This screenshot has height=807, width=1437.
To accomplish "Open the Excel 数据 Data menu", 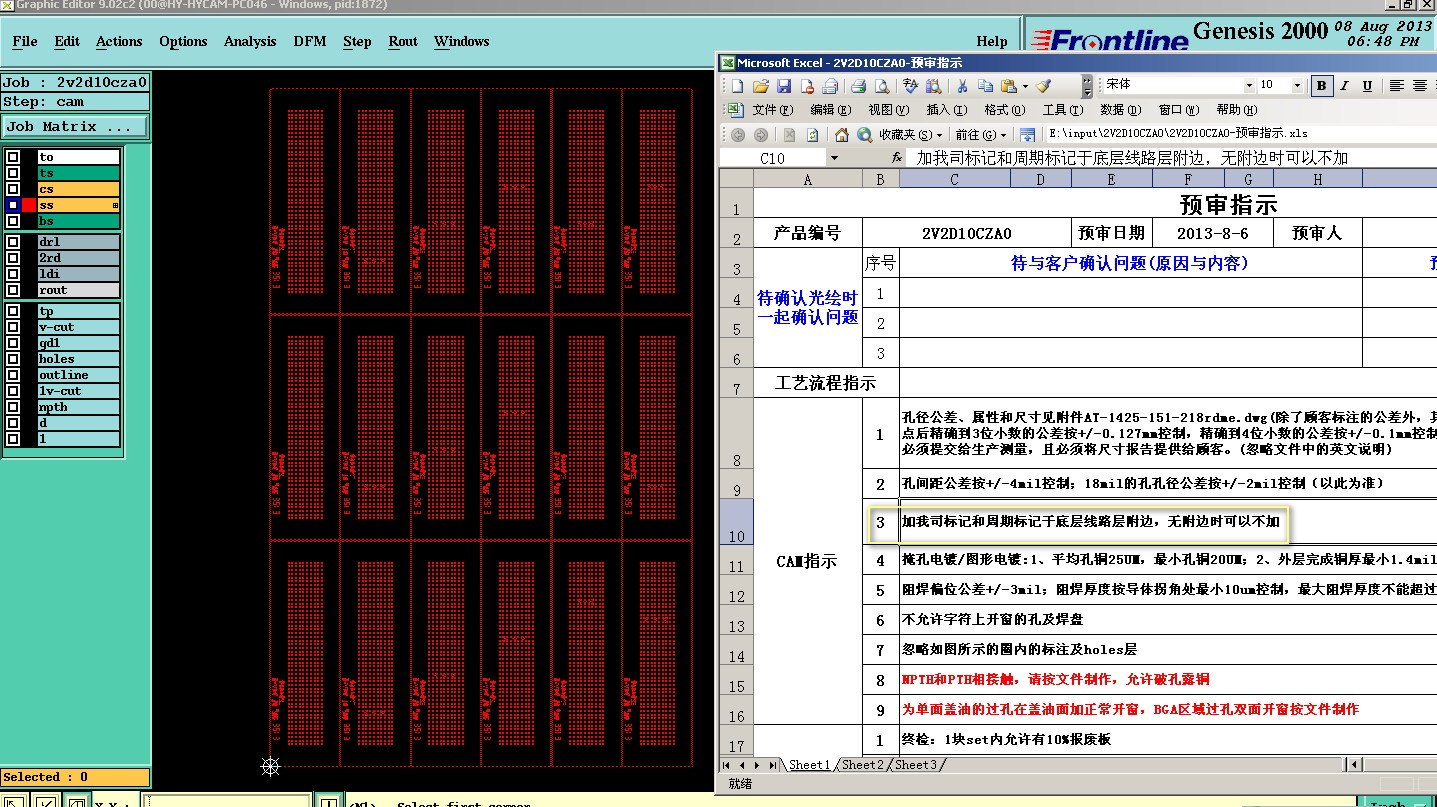I will click(1120, 110).
